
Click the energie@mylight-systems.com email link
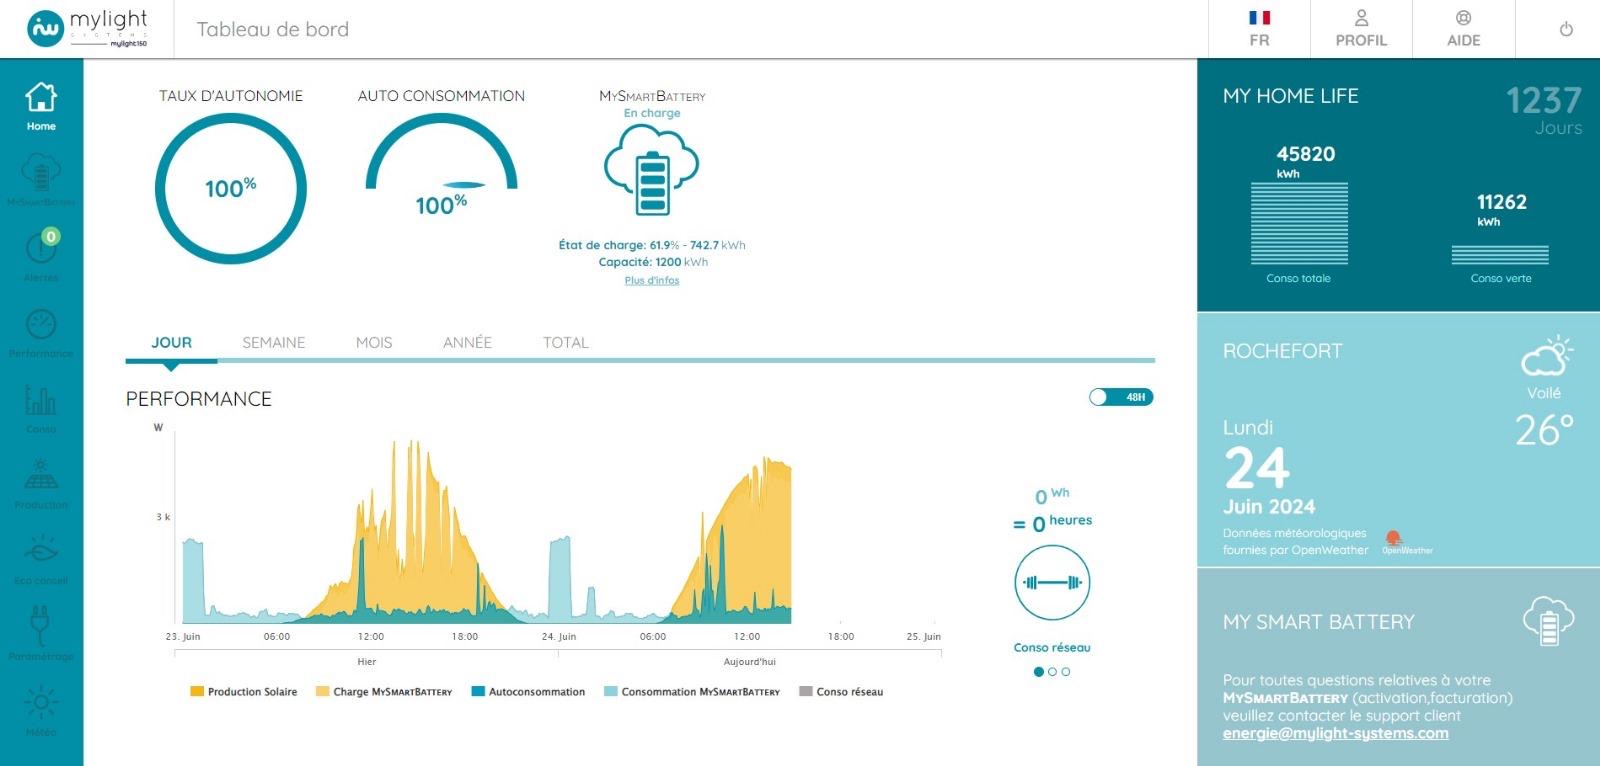coord(1335,733)
